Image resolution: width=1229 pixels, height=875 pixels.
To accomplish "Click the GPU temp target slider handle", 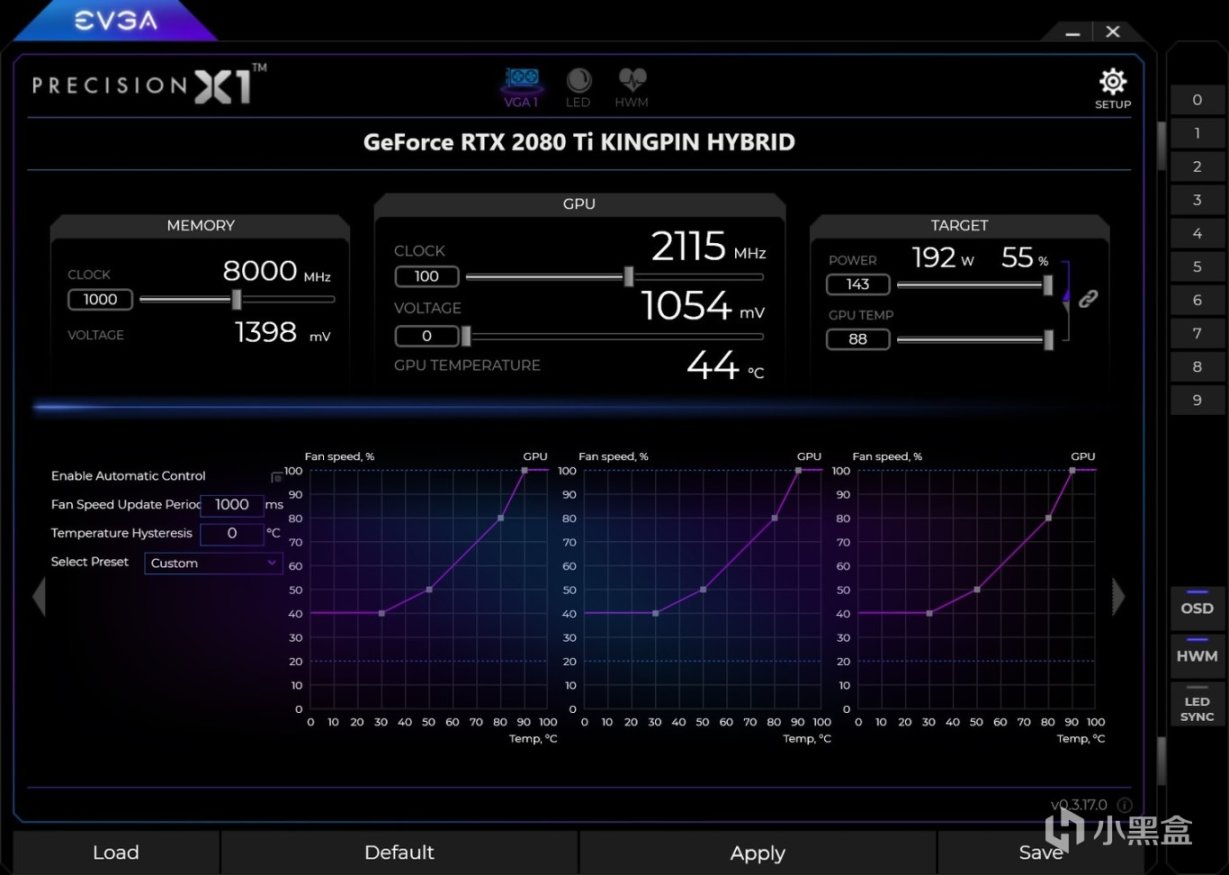I will coord(1048,340).
